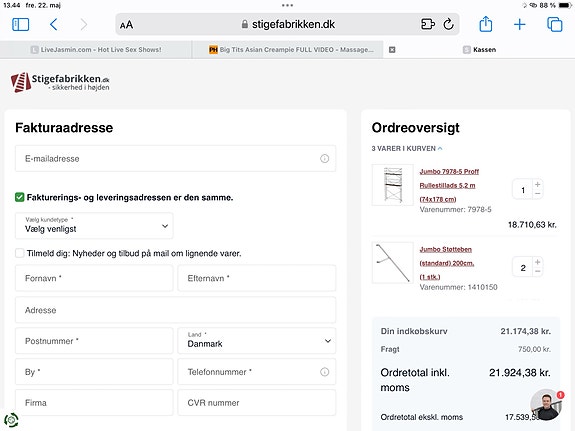Switch to the LiveJasmin.com tab

coord(96,50)
